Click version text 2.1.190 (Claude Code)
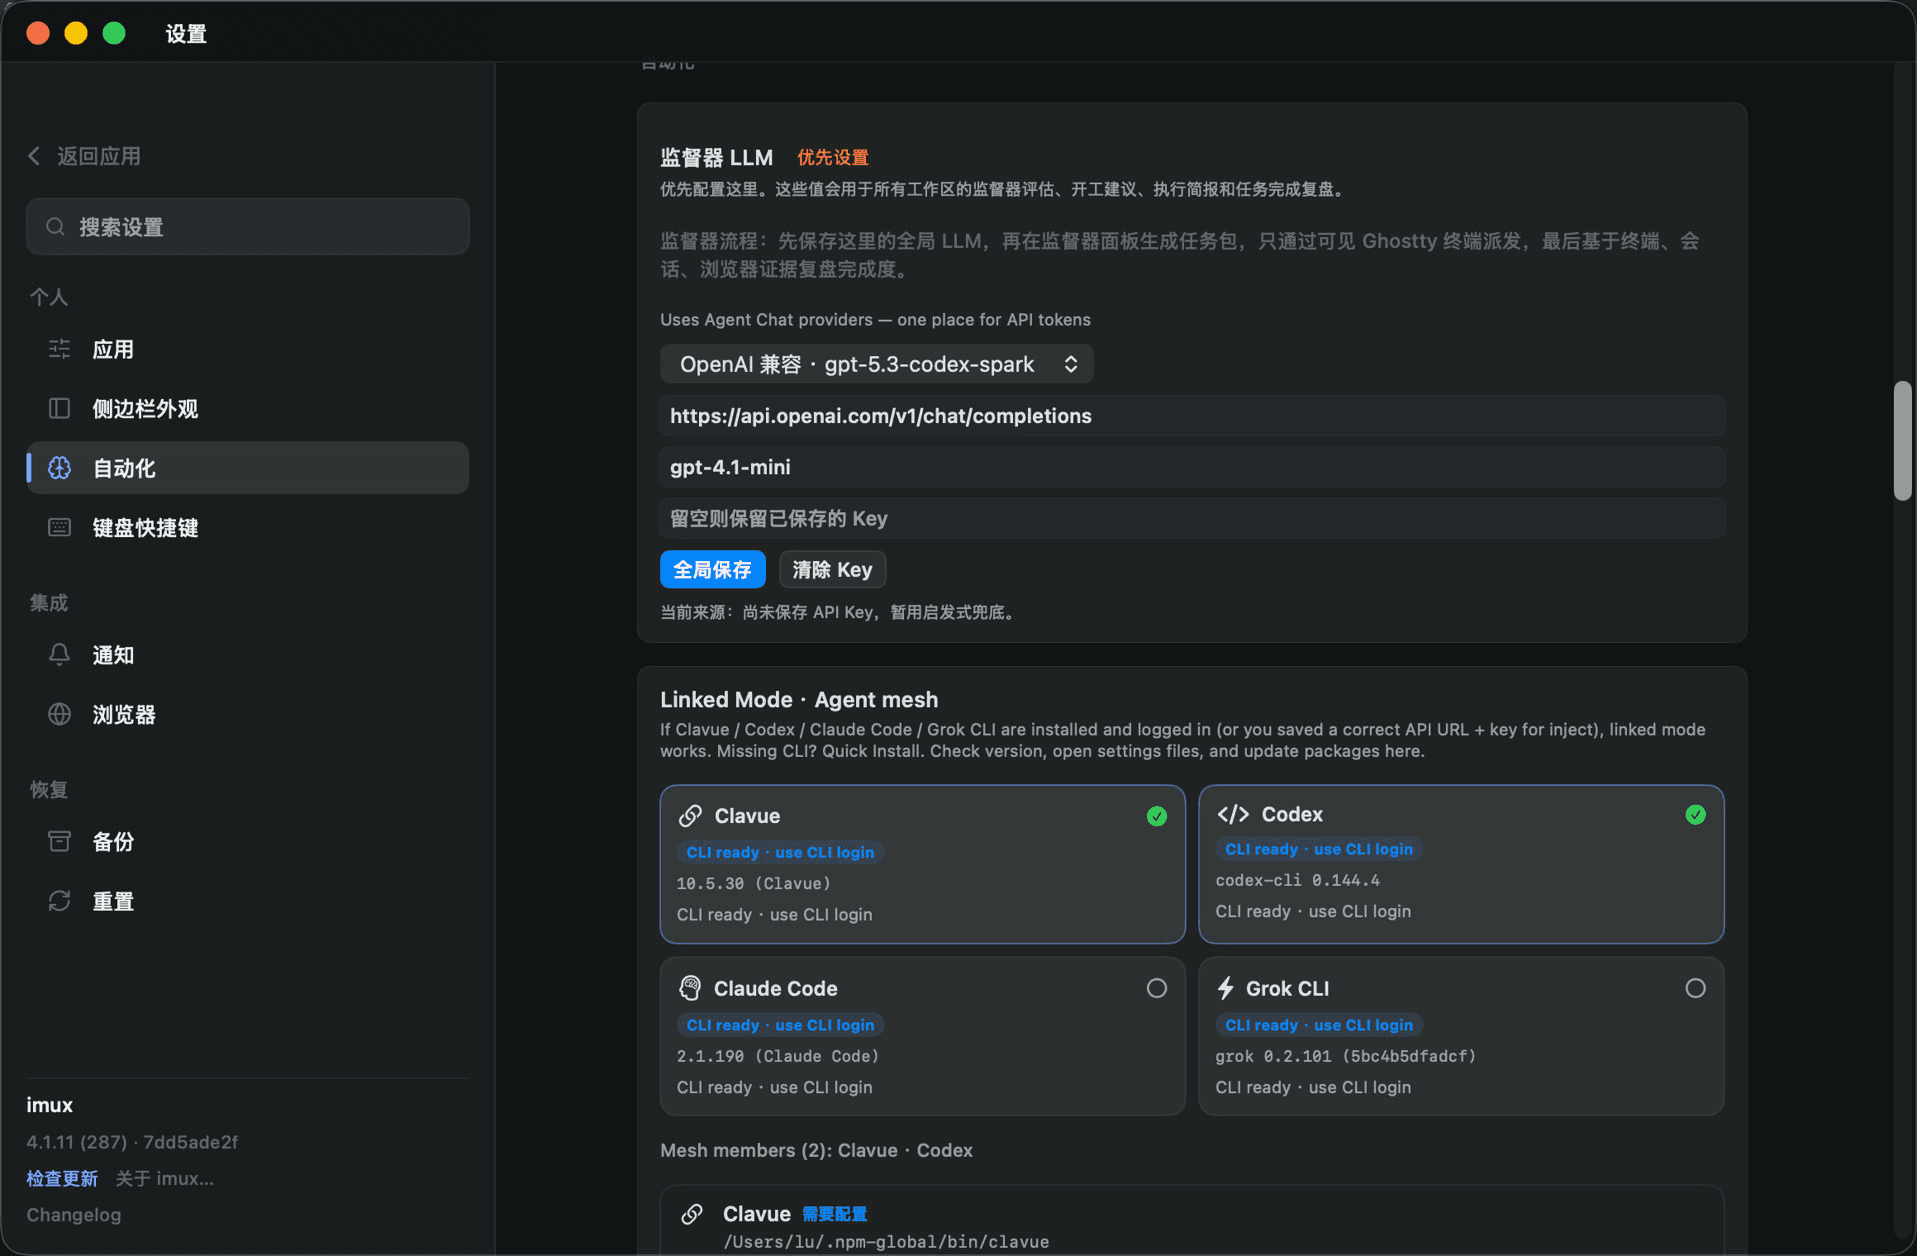Screen dimensions: 1917x1256 coord(777,1056)
